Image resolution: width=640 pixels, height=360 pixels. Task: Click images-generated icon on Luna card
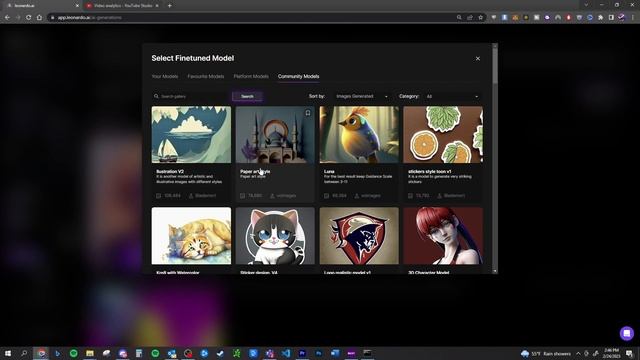[327, 196]
